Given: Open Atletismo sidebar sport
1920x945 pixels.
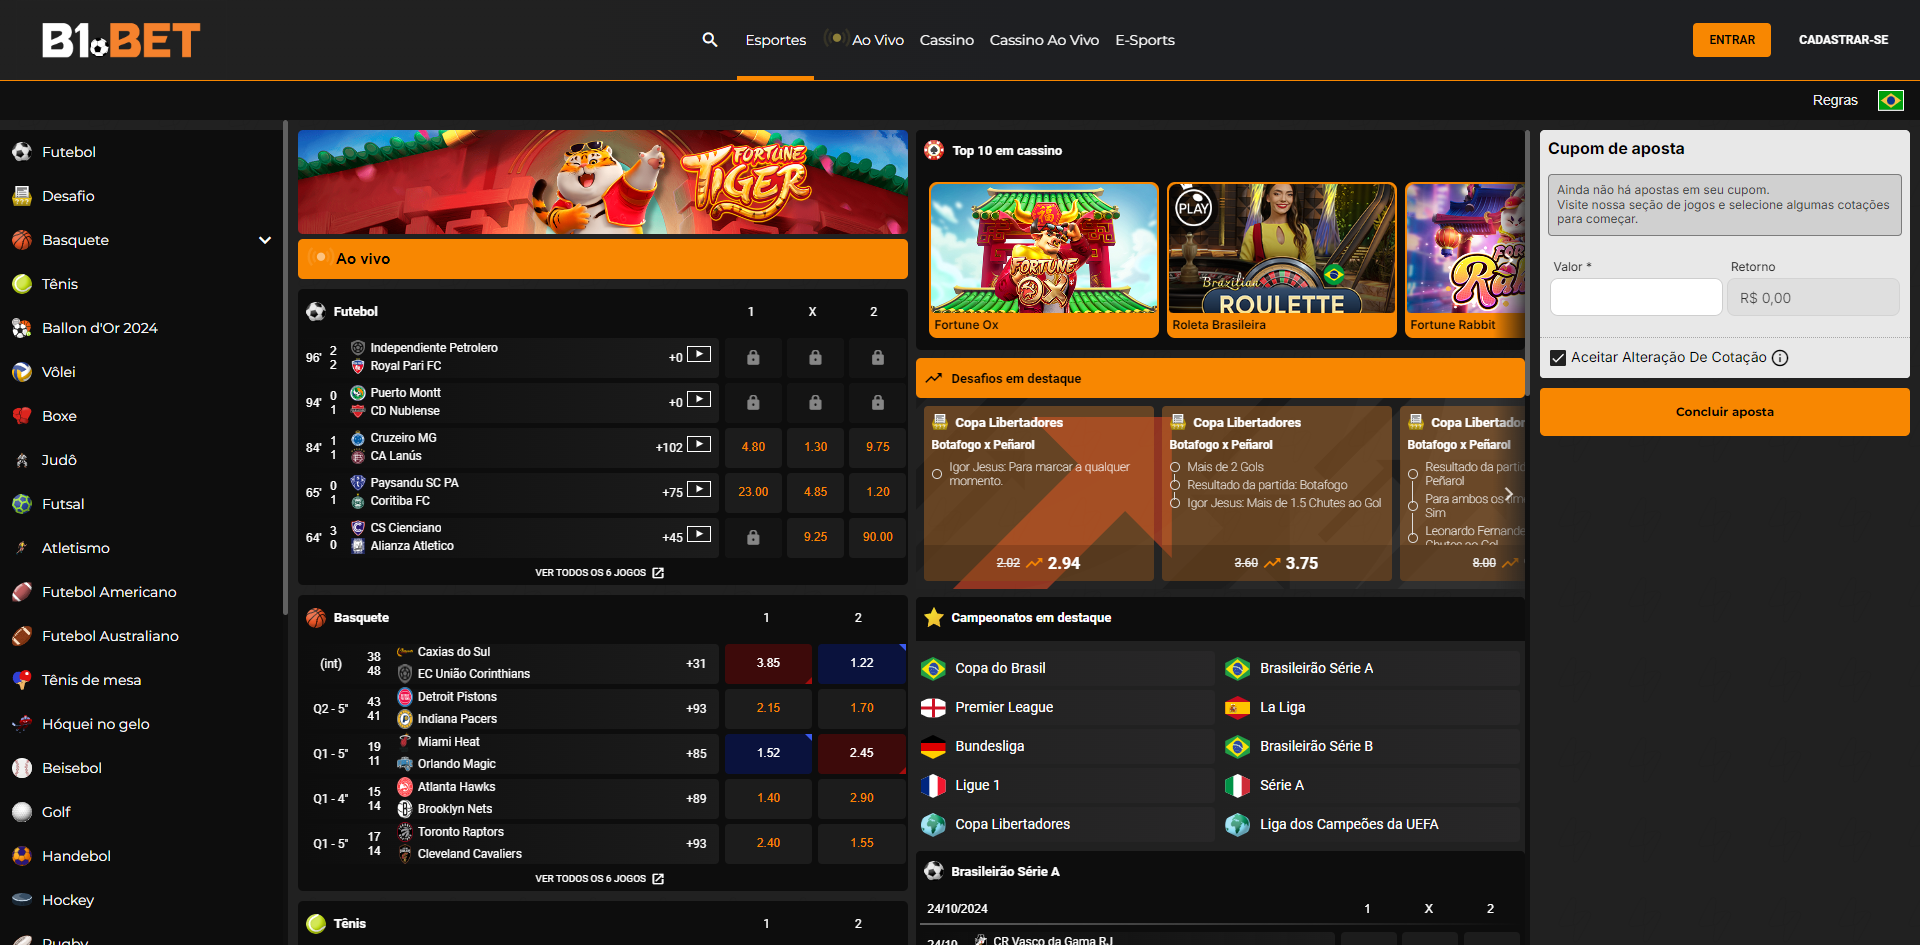Looking at the screenshot, I should click(76, 548).
